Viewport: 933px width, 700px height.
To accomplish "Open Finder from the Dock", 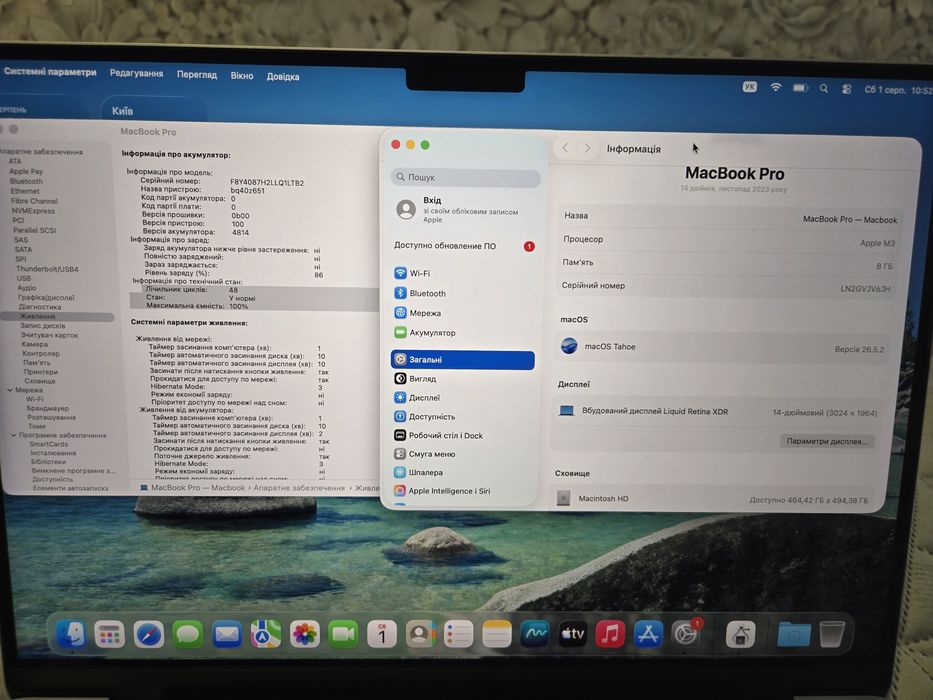I will click(71, 633).
